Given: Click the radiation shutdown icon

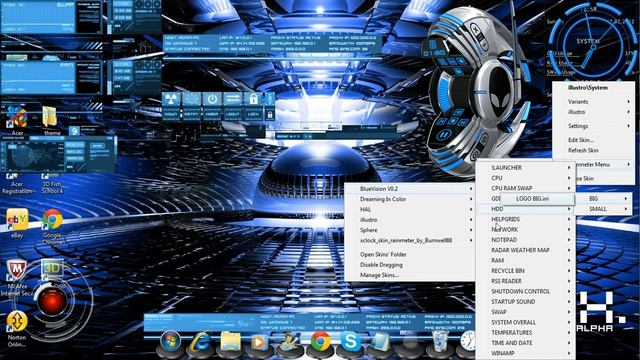Looking at the screenshot, I should coord(171,99).
